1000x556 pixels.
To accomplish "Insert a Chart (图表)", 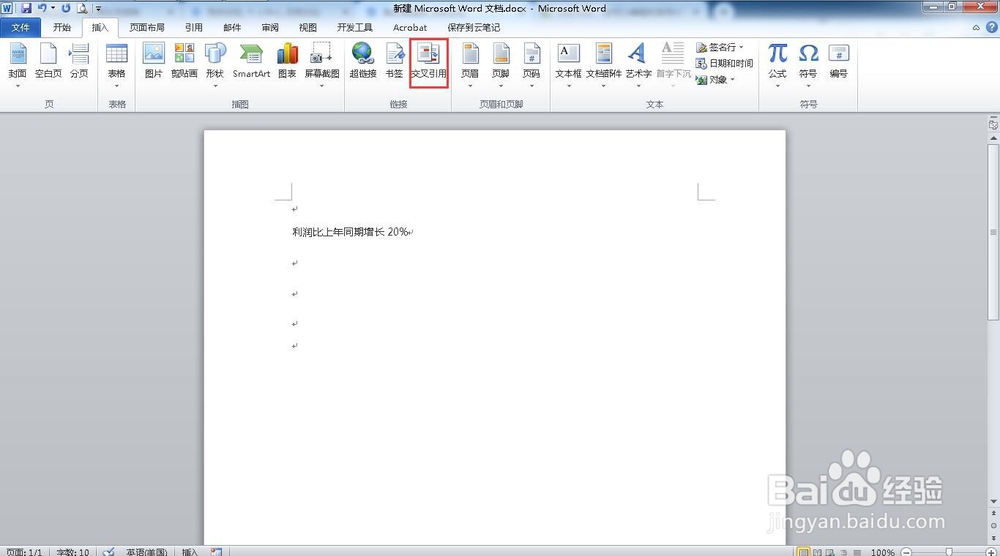I will 288,61.
